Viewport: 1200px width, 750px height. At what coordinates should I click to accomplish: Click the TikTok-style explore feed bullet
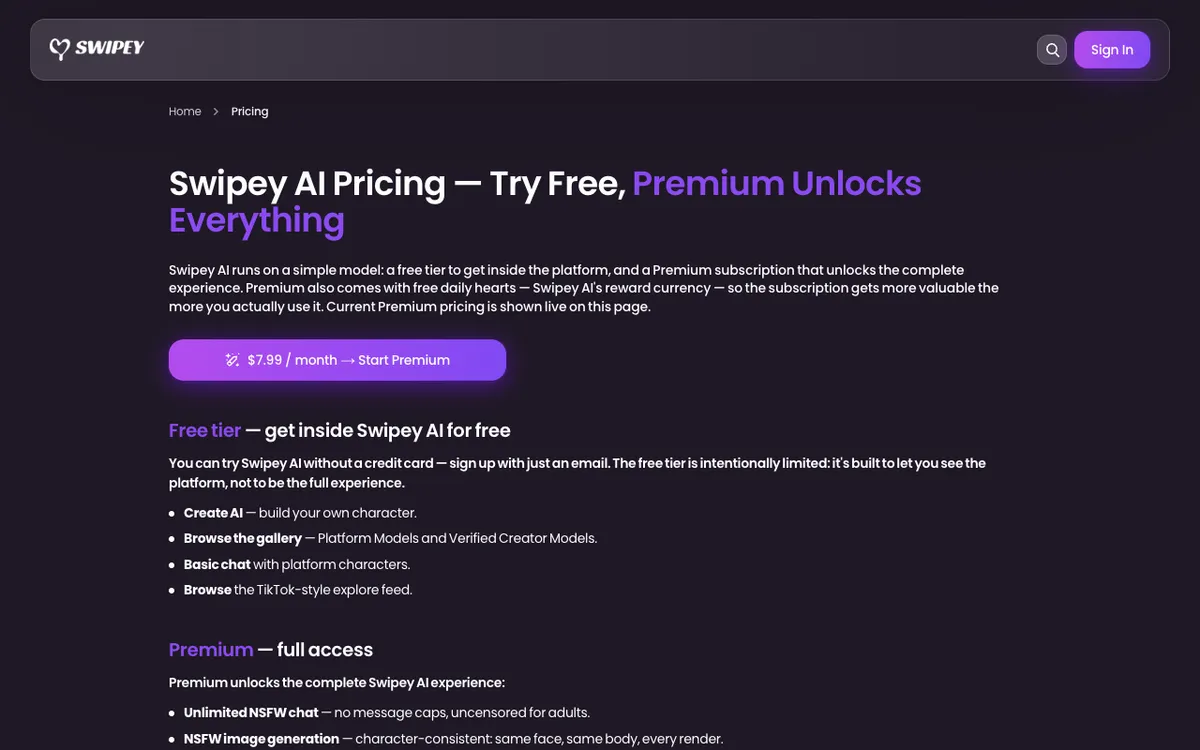298,590
